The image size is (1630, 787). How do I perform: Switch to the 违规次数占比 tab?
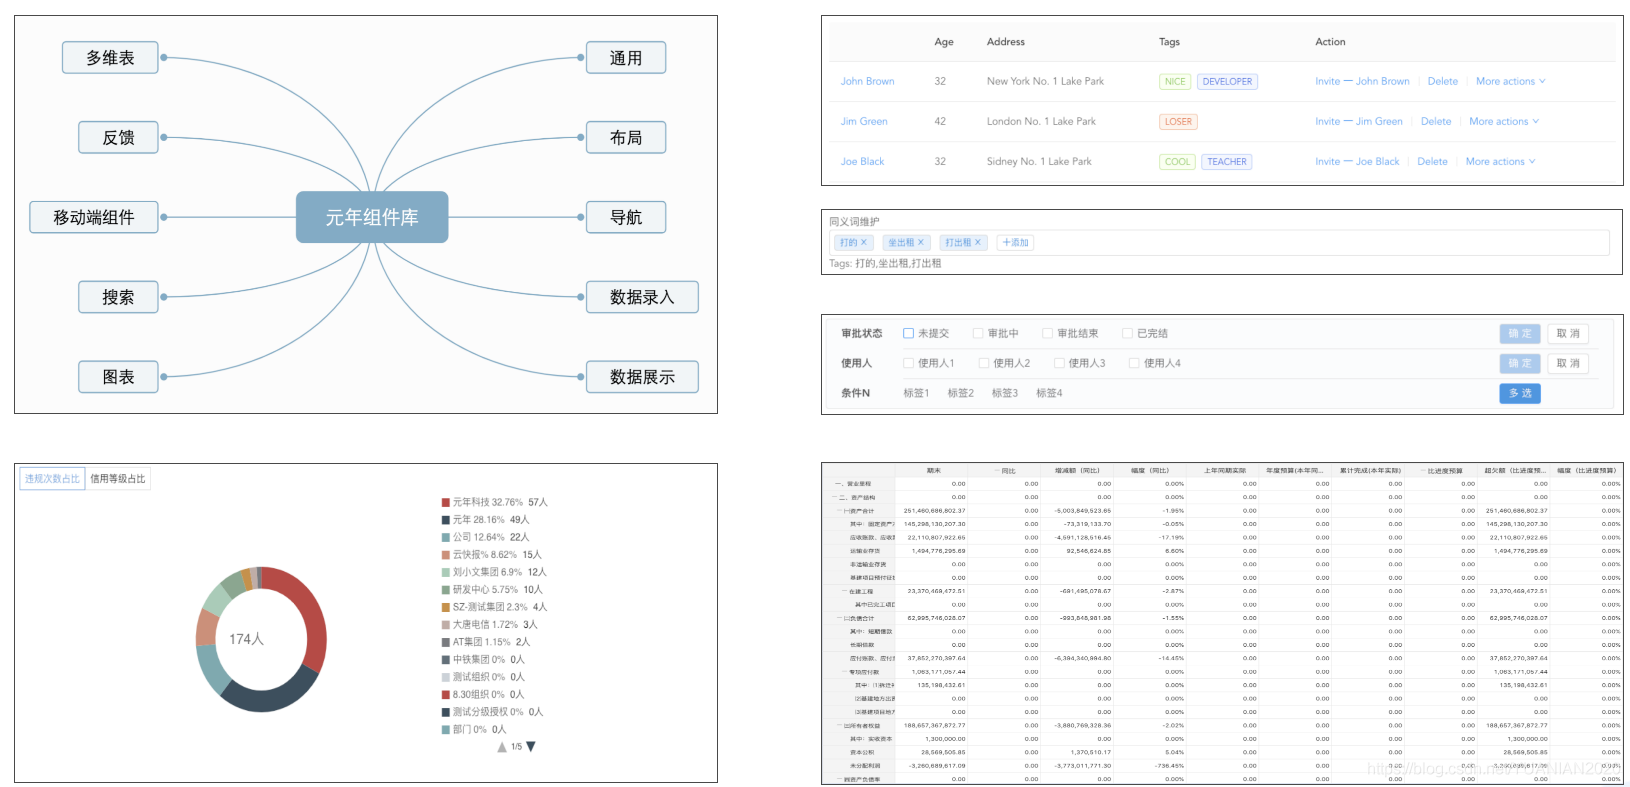(52, 479)
